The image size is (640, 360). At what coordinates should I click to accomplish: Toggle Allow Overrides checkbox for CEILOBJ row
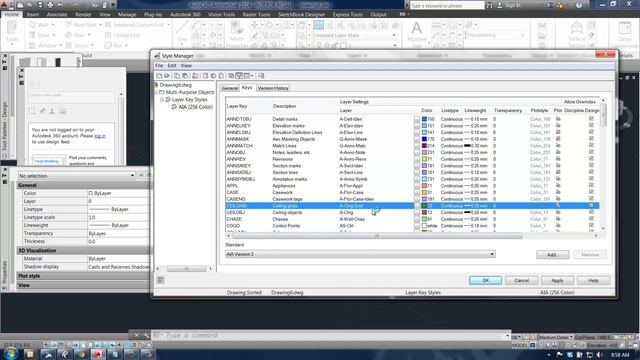pos(591,212)
